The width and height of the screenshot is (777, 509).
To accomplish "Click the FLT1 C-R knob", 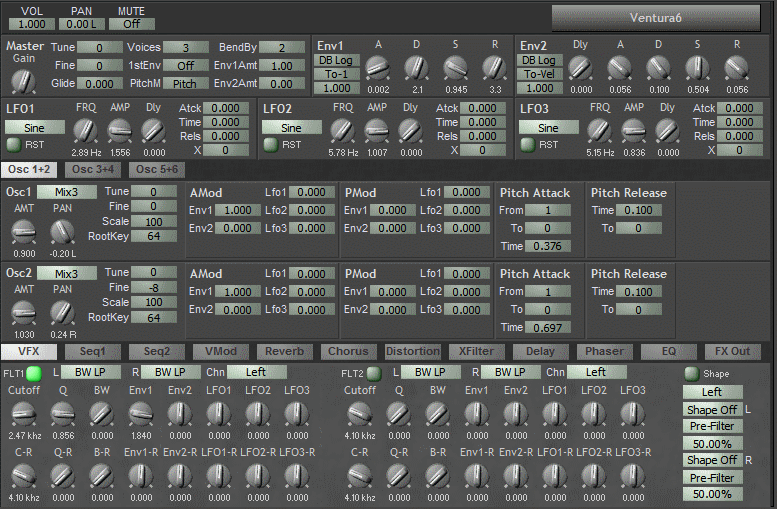I will (x=24, y=476).
